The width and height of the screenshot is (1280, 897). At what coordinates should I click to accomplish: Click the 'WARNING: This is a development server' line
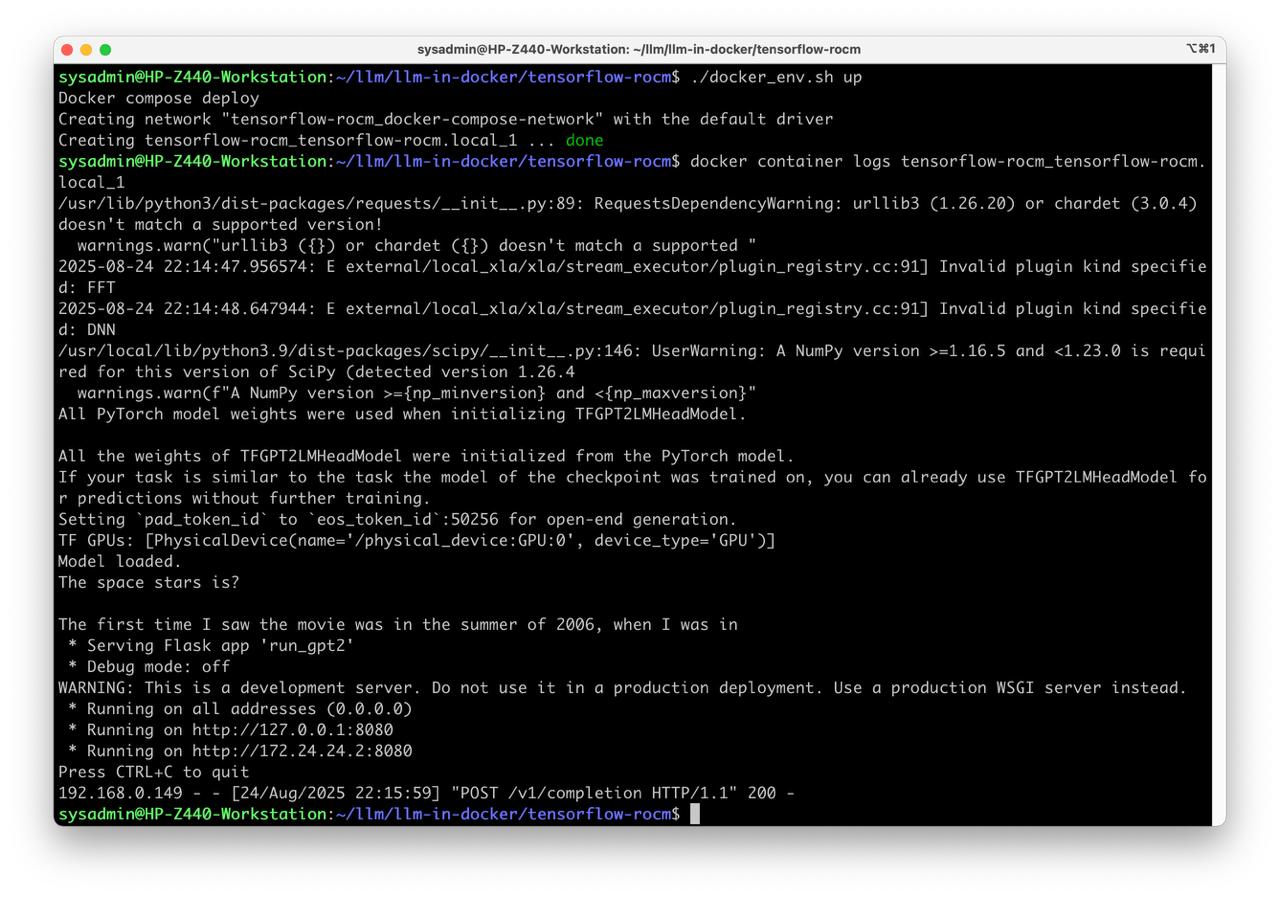click(622, 687)
